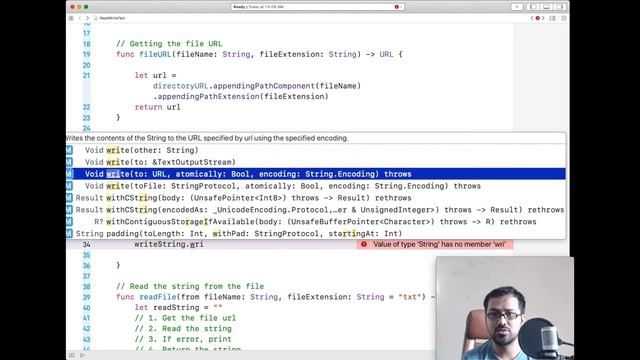Image resolution: width=640 pixels, height=360 pixels.
Task: Choose the write(other: String) completion
Action: 316,150
